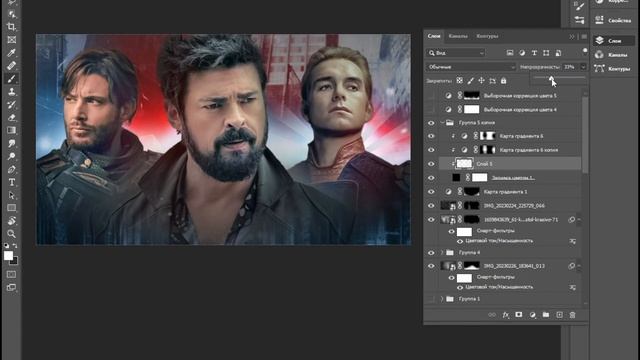Lock transparent pixels icon
Image resolution: width=640 pixels, height=360 pixels.
coord(460,81)
